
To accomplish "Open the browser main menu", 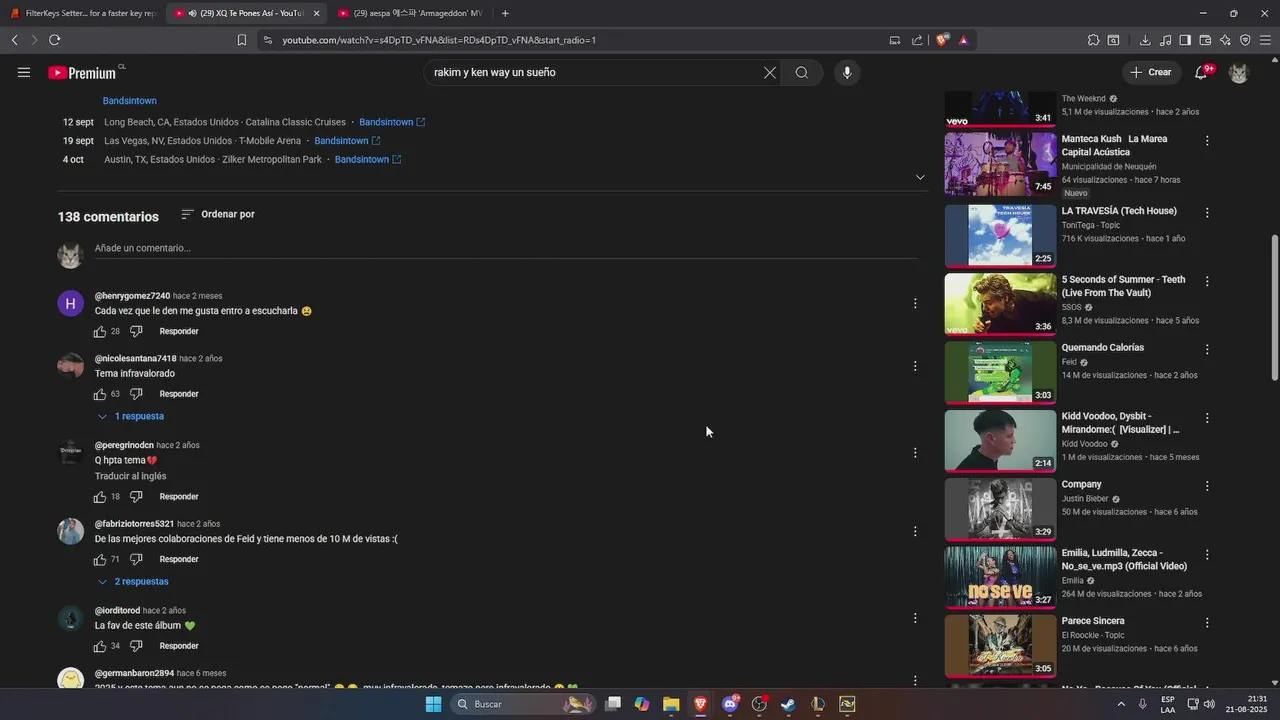I will tap(1265, 40).
